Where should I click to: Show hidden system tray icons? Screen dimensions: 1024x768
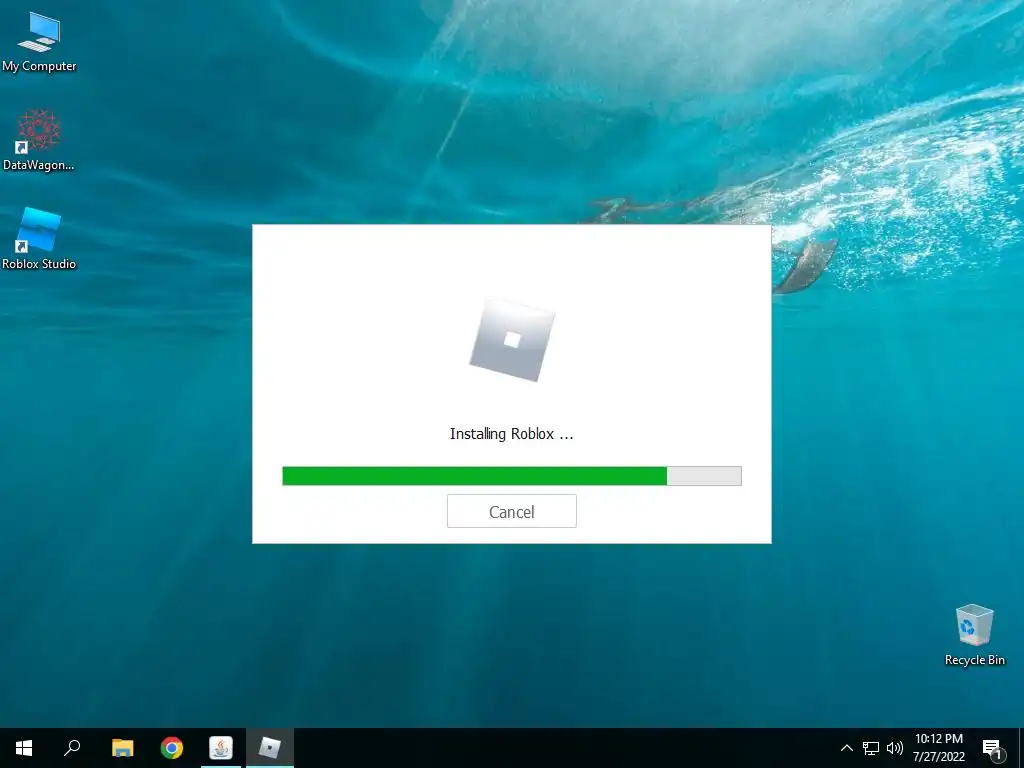pos(846,748)
